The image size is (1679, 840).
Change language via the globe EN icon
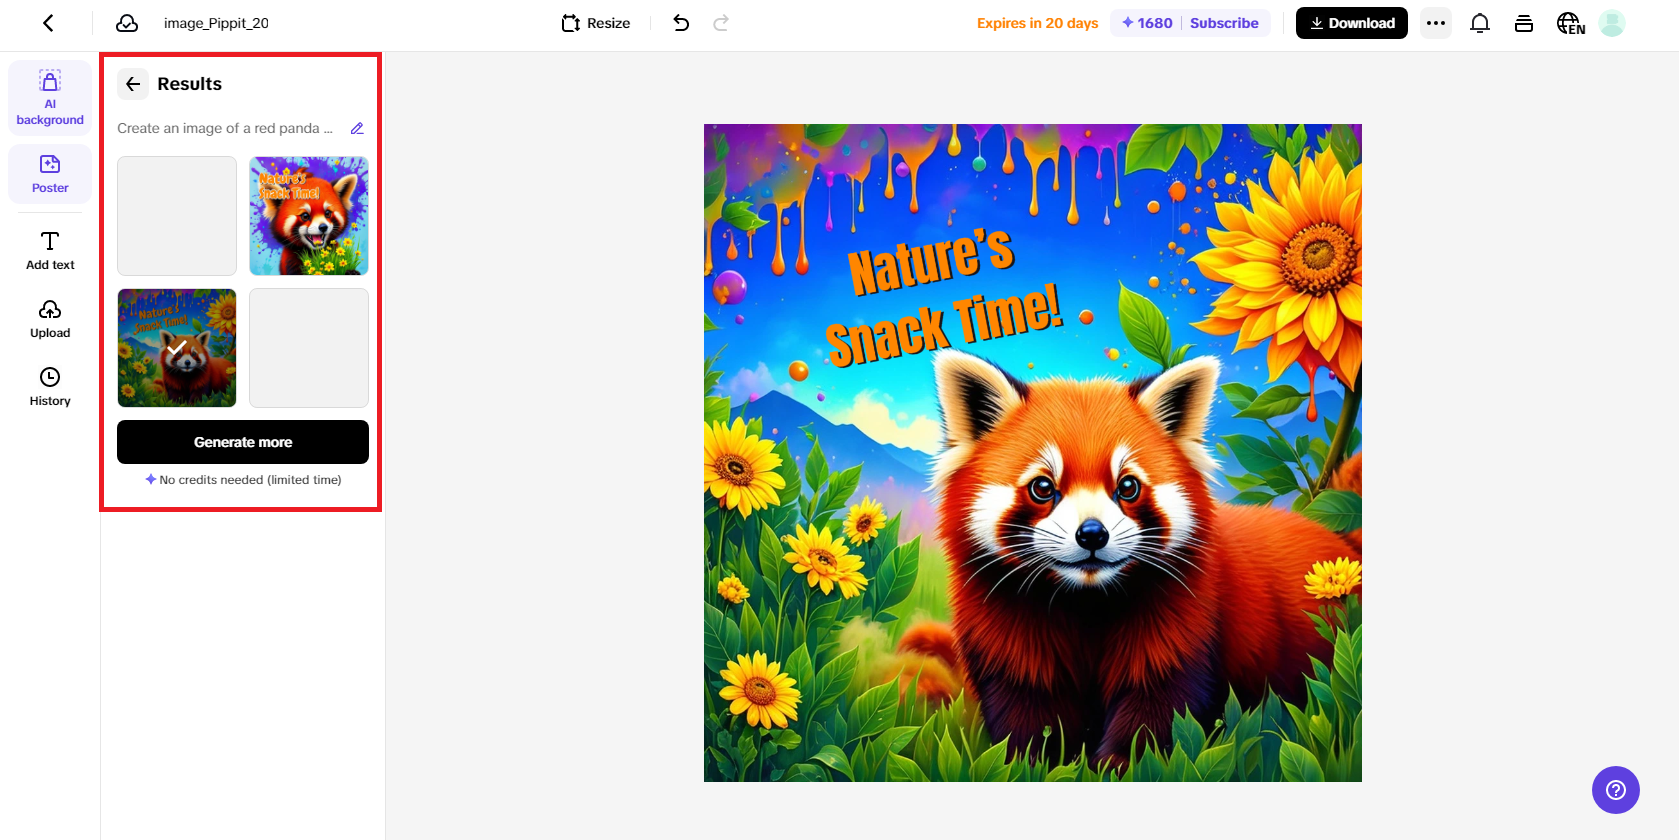(x=1570, y=23)
